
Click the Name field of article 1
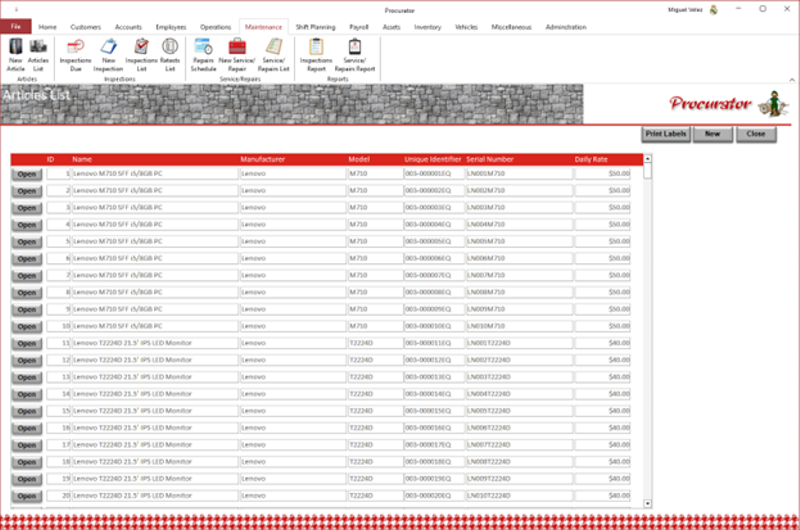pos(154,173)
